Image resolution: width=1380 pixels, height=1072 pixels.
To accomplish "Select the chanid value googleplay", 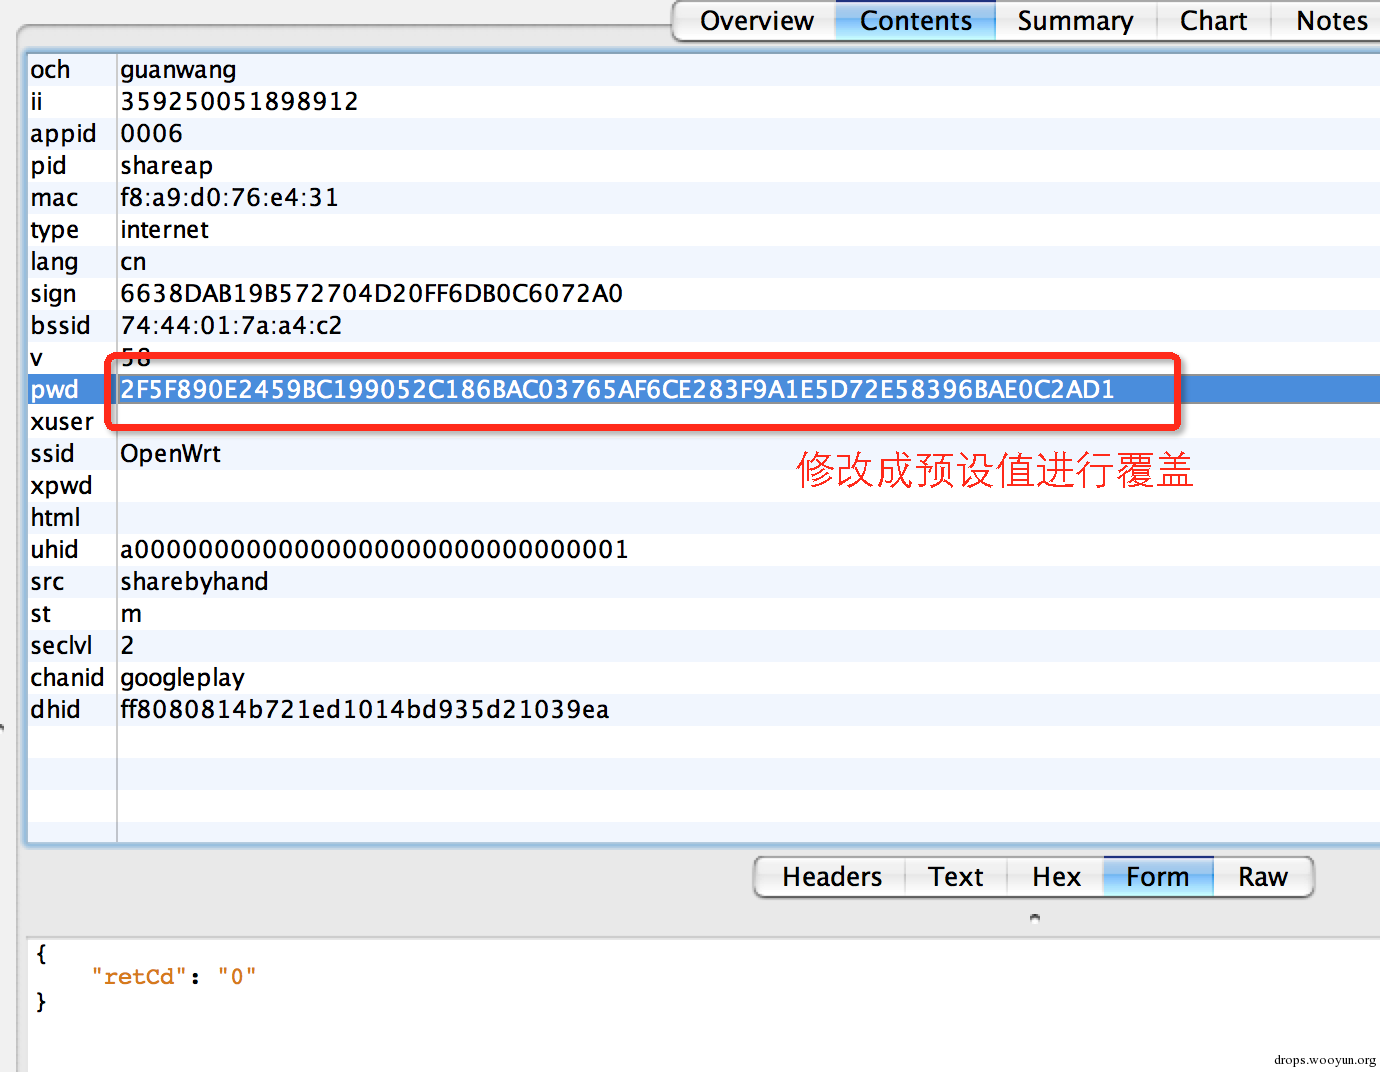I will tap(182, 678).
